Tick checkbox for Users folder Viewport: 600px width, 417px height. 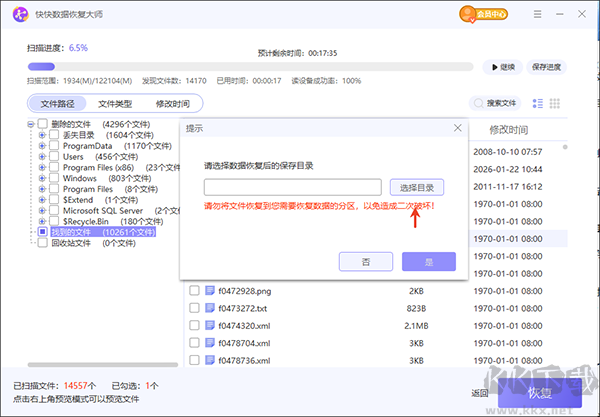(54, 156)
